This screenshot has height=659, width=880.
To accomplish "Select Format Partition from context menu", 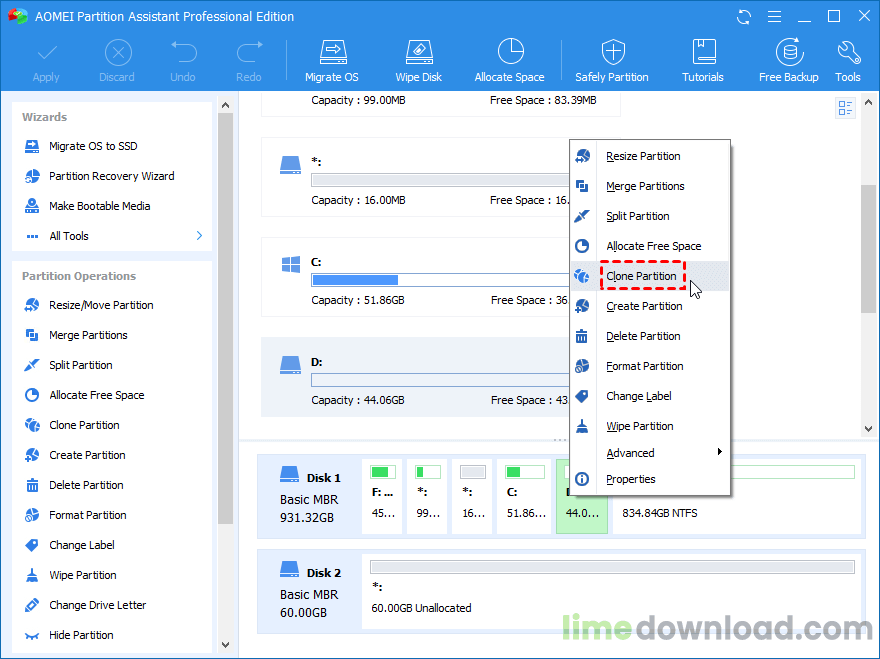I will (645, 366).
